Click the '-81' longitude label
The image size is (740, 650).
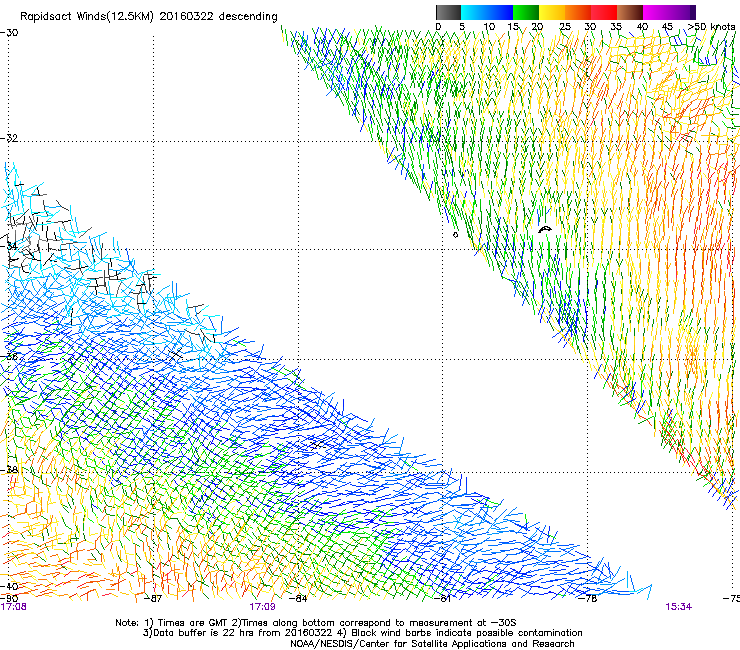pos(443,599)
